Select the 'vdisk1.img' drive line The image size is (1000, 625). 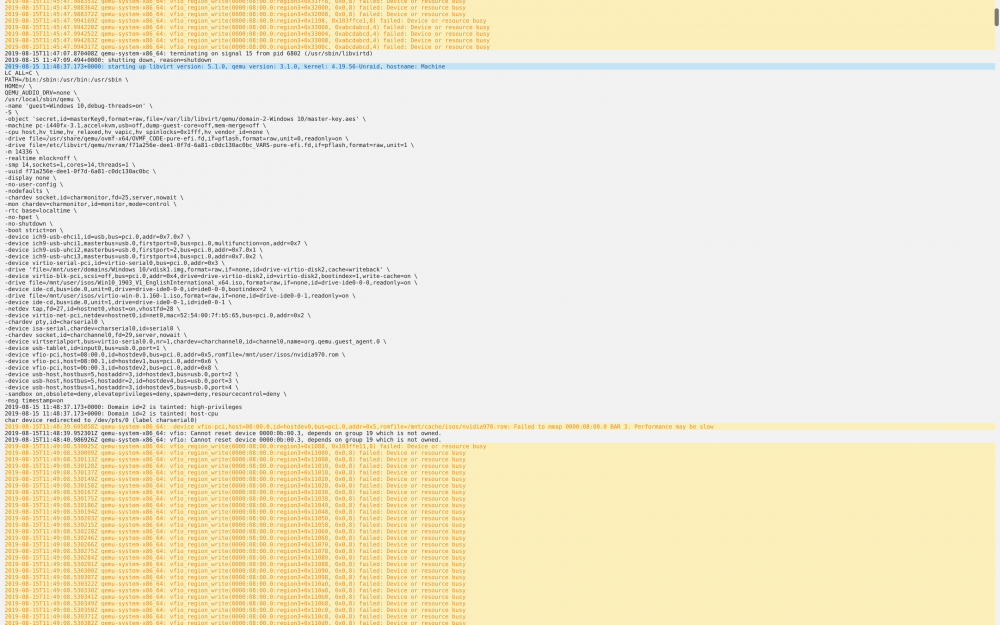(198, 269)
